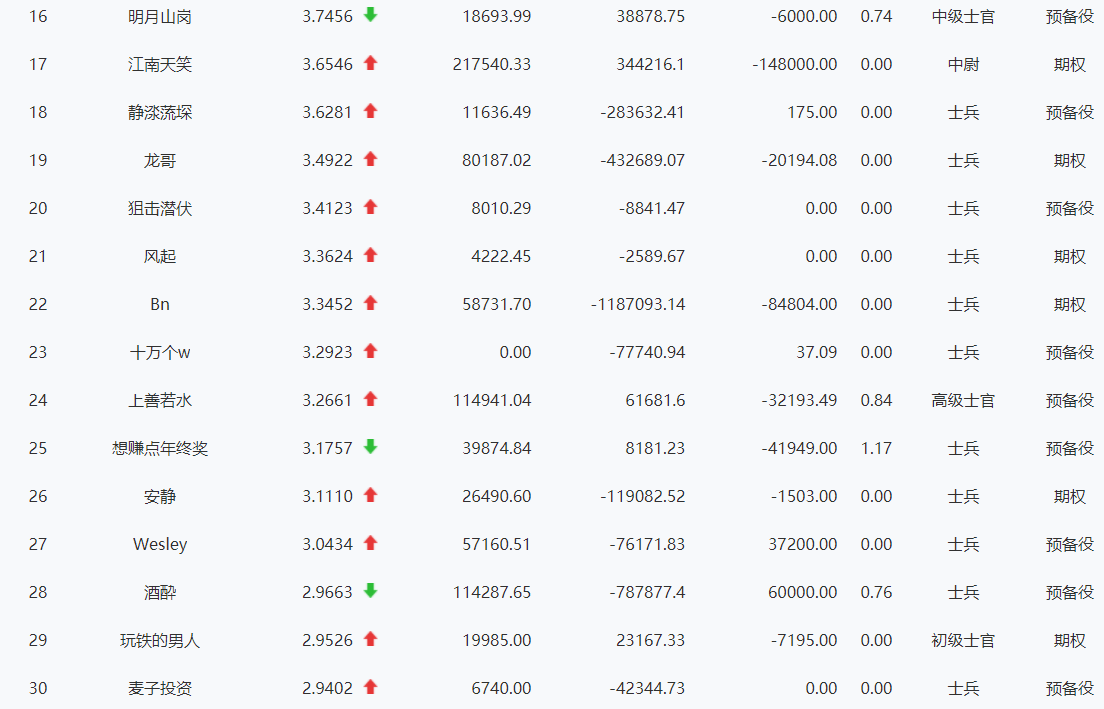The image size is (1104, 709).
Task: Select the 风起 trader name
Action: point(160,256)
